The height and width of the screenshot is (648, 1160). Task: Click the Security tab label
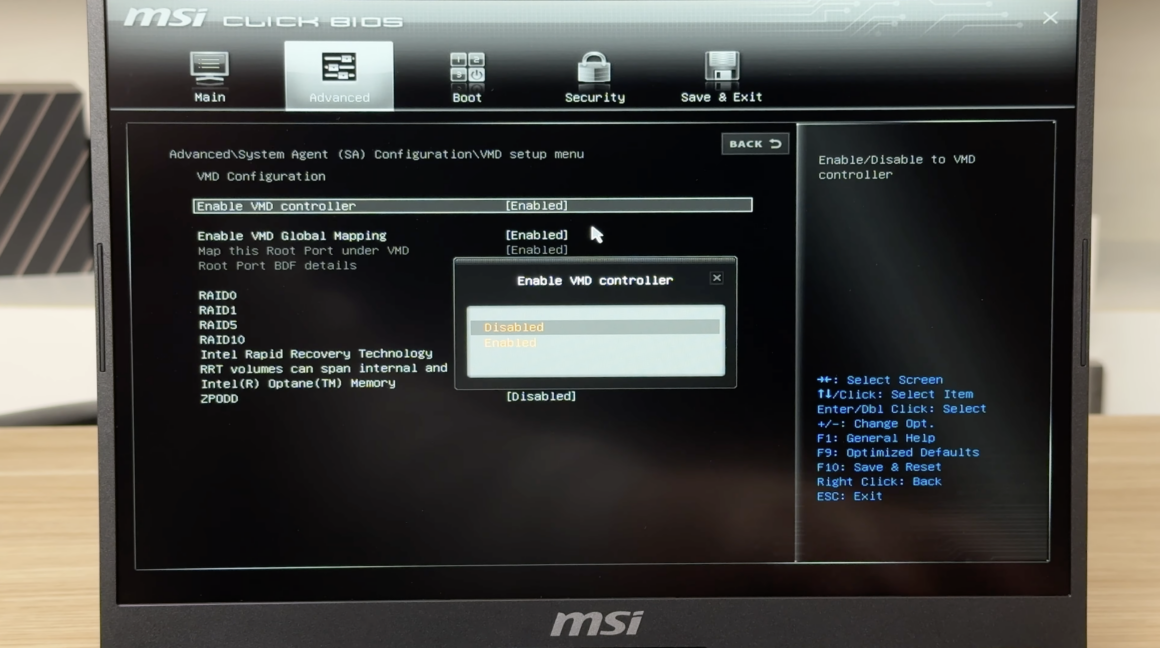tap(595, 98)
